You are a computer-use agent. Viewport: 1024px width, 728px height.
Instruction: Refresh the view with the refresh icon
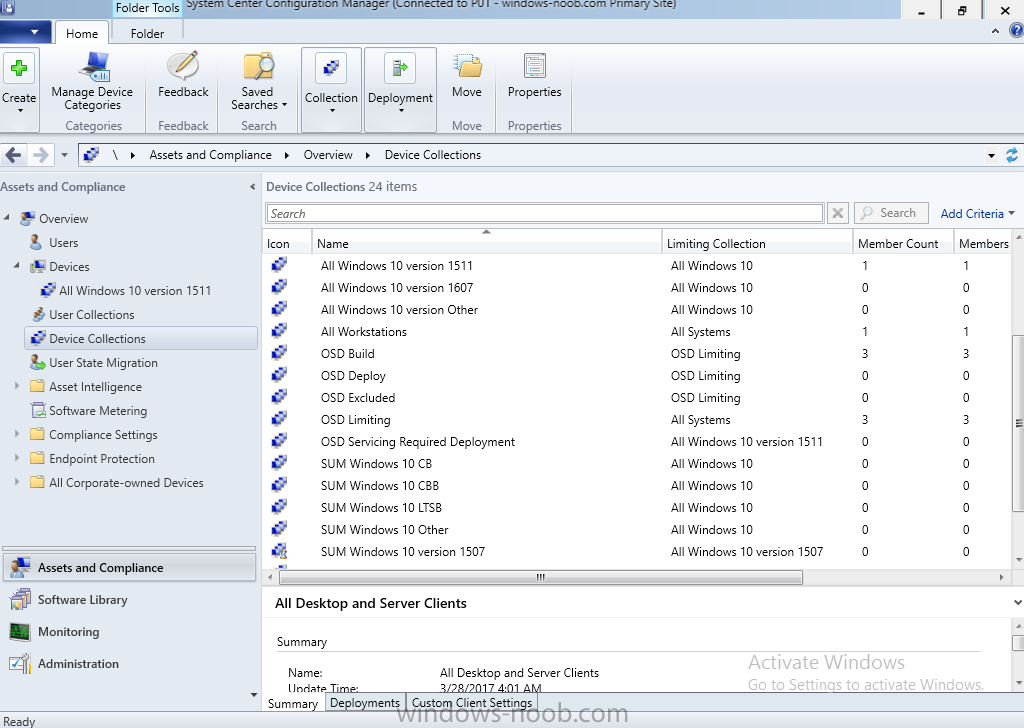[x=1012, y=155]
